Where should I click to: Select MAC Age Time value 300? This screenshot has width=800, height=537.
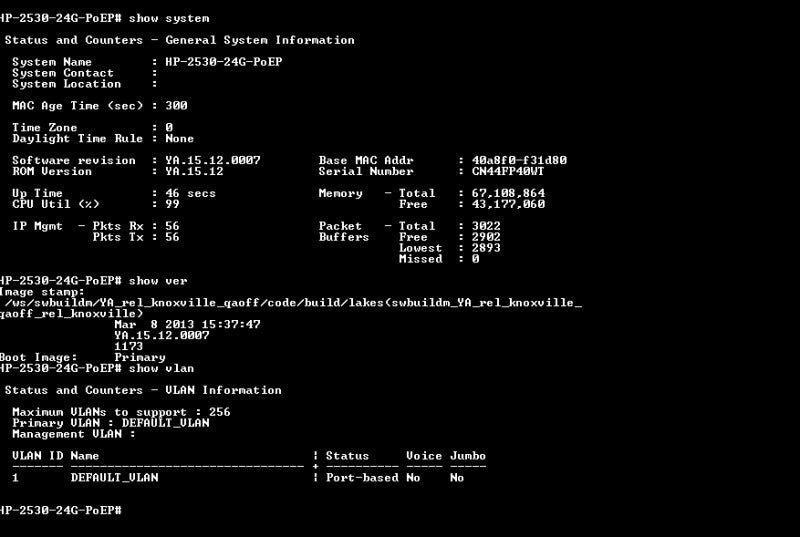pyautogui.click(x=176, y=106)
